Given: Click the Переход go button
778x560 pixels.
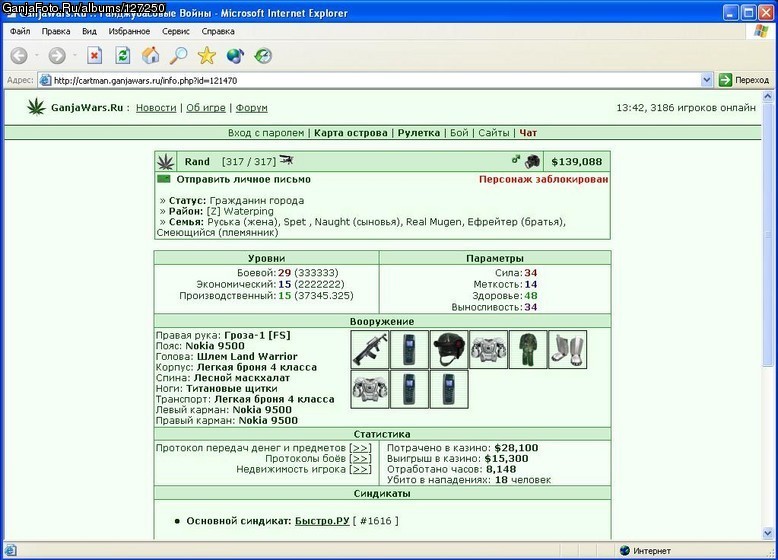Looking at the screenshot, I should click(x=744, y=80).
